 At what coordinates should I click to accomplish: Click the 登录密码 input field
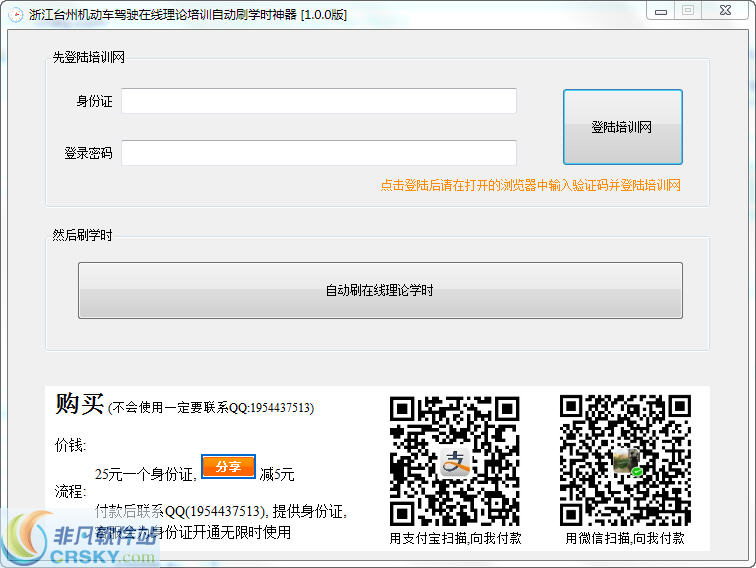coord(319,153)
